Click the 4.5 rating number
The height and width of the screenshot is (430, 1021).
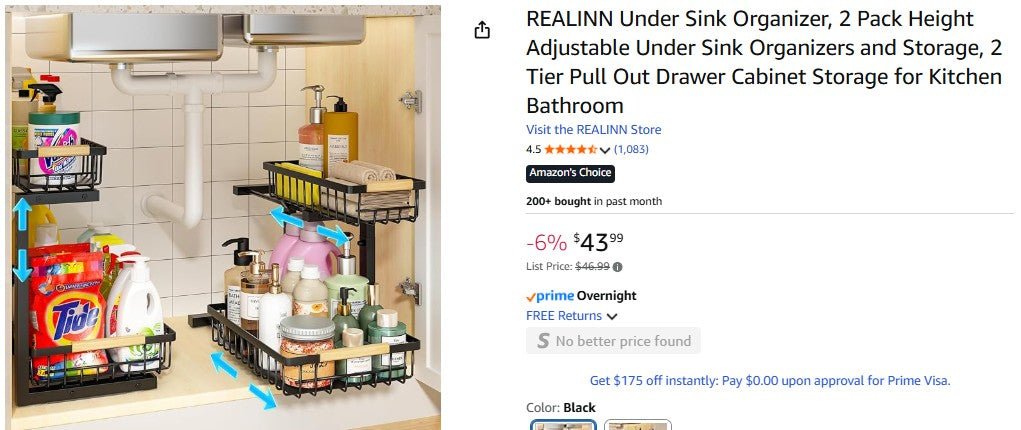pos(533,149)
